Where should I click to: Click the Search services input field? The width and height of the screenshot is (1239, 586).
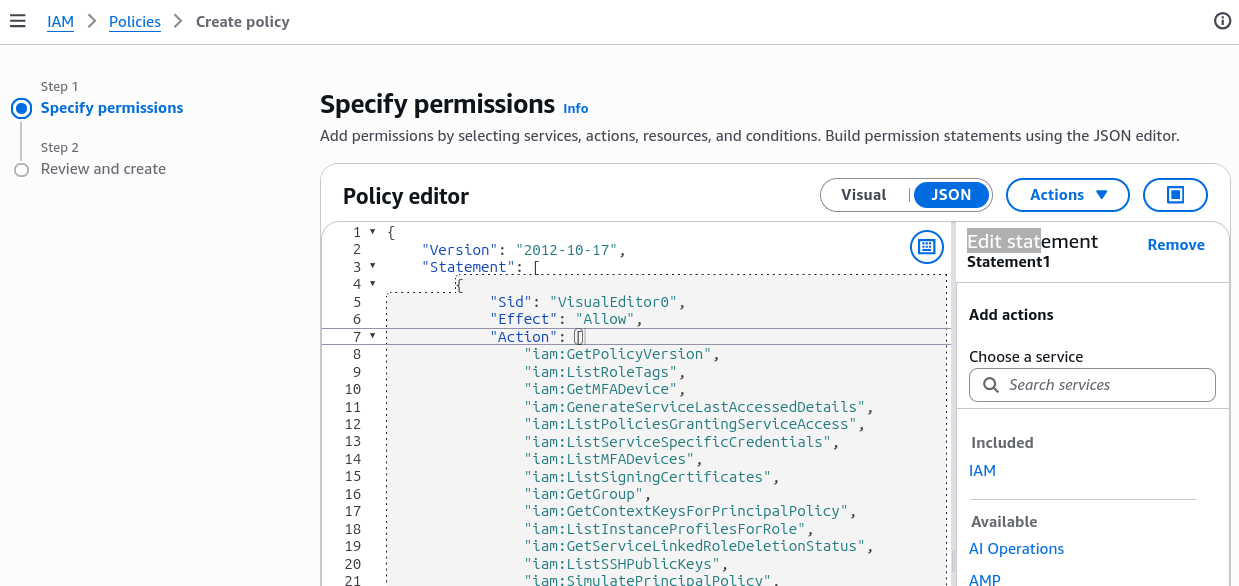[x=1092, y=385]
